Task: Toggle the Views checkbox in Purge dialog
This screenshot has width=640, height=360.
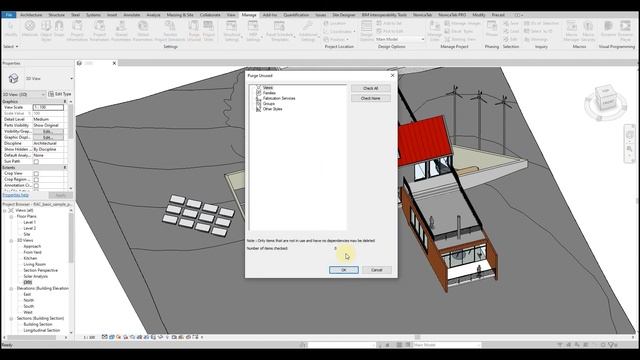Action: point(258,87)
